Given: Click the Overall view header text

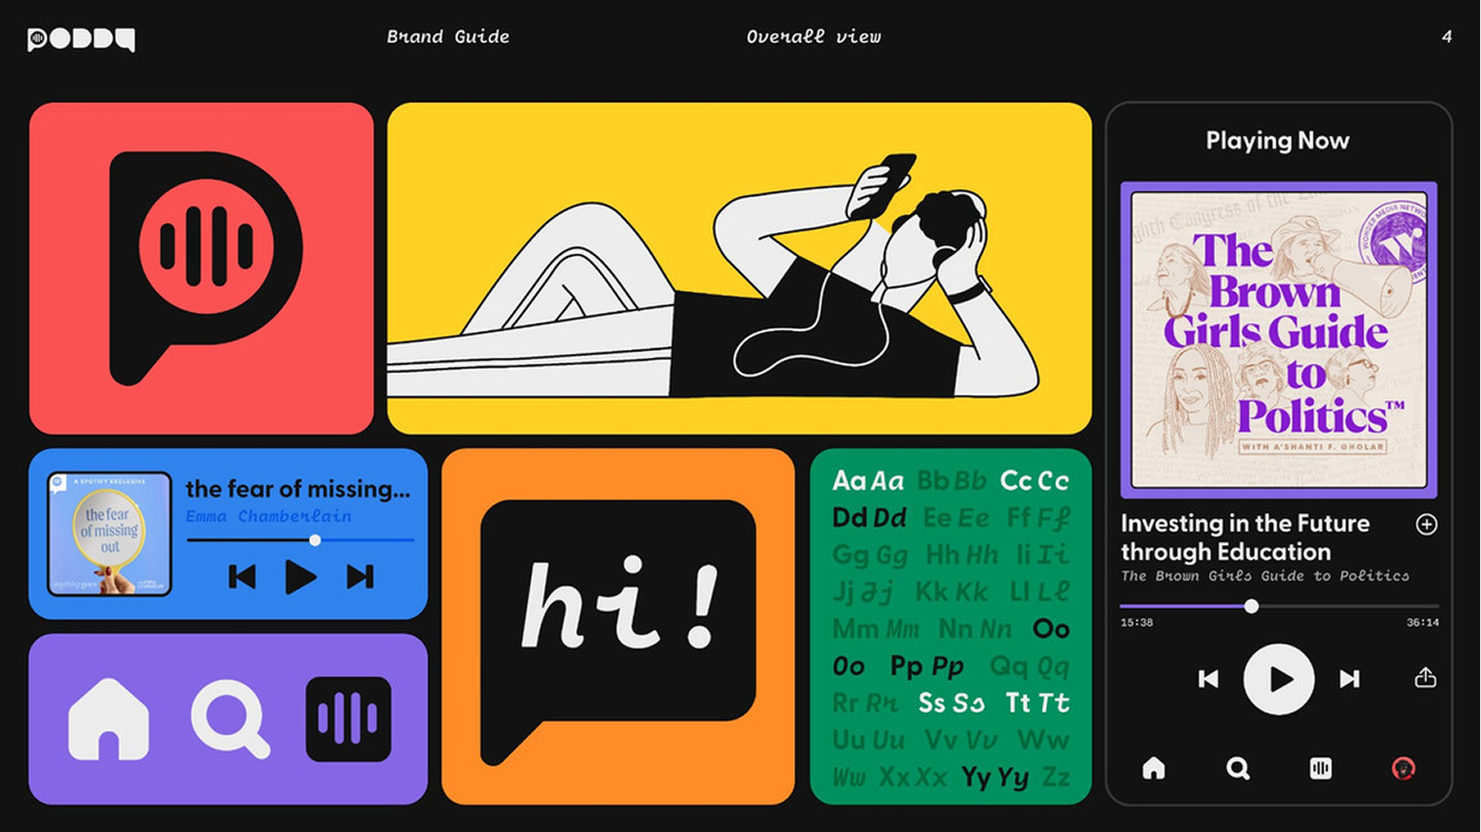Looking at the screenshot, I should (814, 37).
